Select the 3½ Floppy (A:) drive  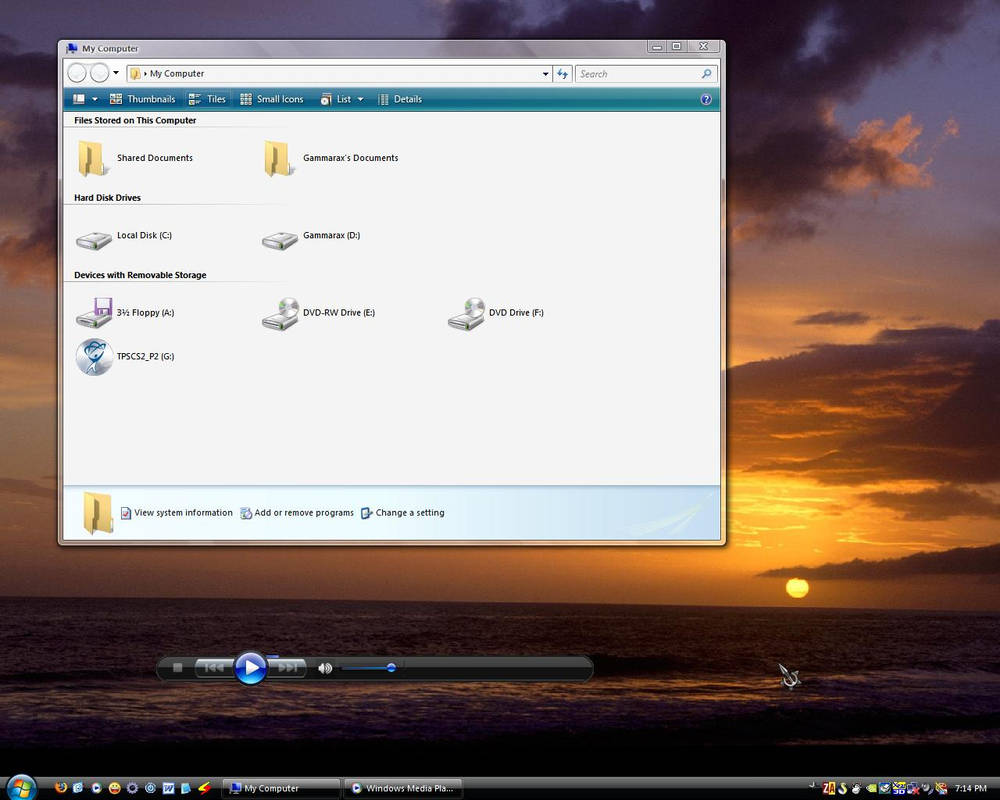pos(125,313)
